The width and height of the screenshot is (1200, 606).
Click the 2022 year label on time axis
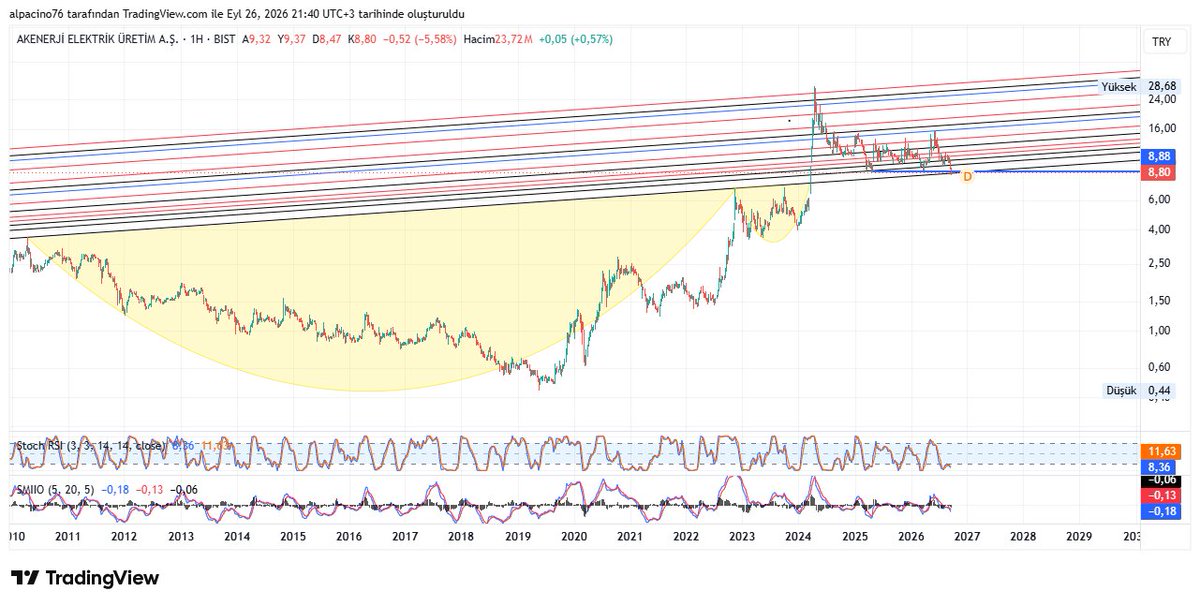coord(686,537)
